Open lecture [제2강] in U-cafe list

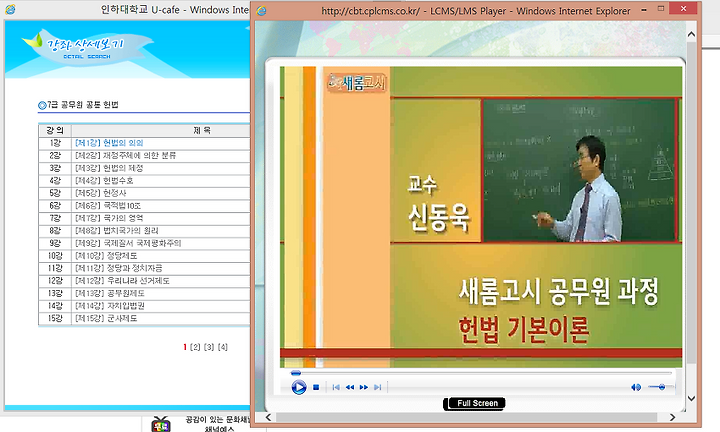click(125, 156)
